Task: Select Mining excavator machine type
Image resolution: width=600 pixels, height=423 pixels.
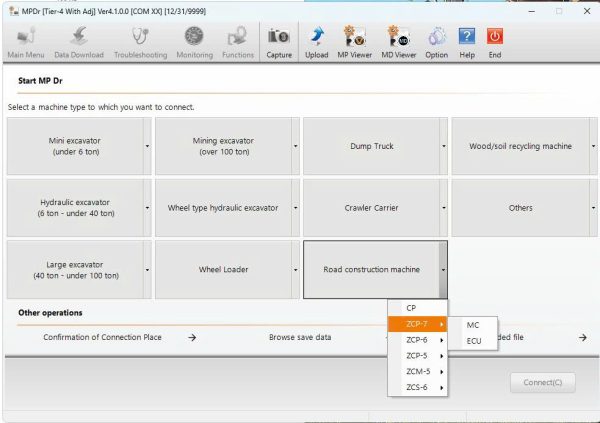Action: pyautogui.click(x=223, y=146)
